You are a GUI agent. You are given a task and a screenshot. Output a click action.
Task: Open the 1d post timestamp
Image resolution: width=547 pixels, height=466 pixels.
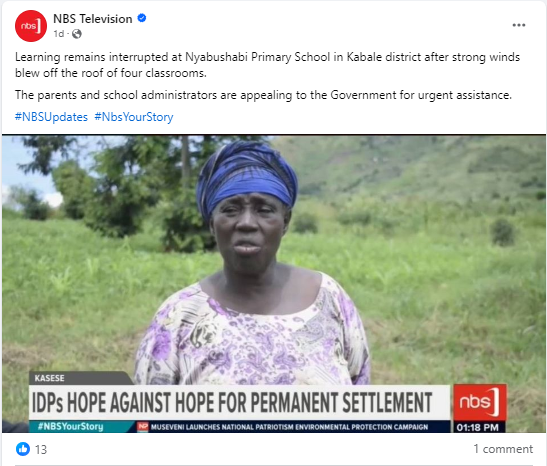tap(59, 34)
